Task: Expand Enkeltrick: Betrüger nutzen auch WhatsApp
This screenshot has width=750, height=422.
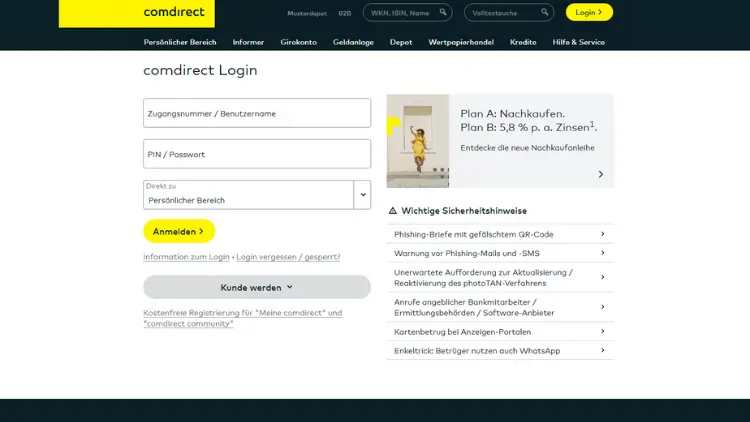Action: pyautogui.click(x=500, y=351)
